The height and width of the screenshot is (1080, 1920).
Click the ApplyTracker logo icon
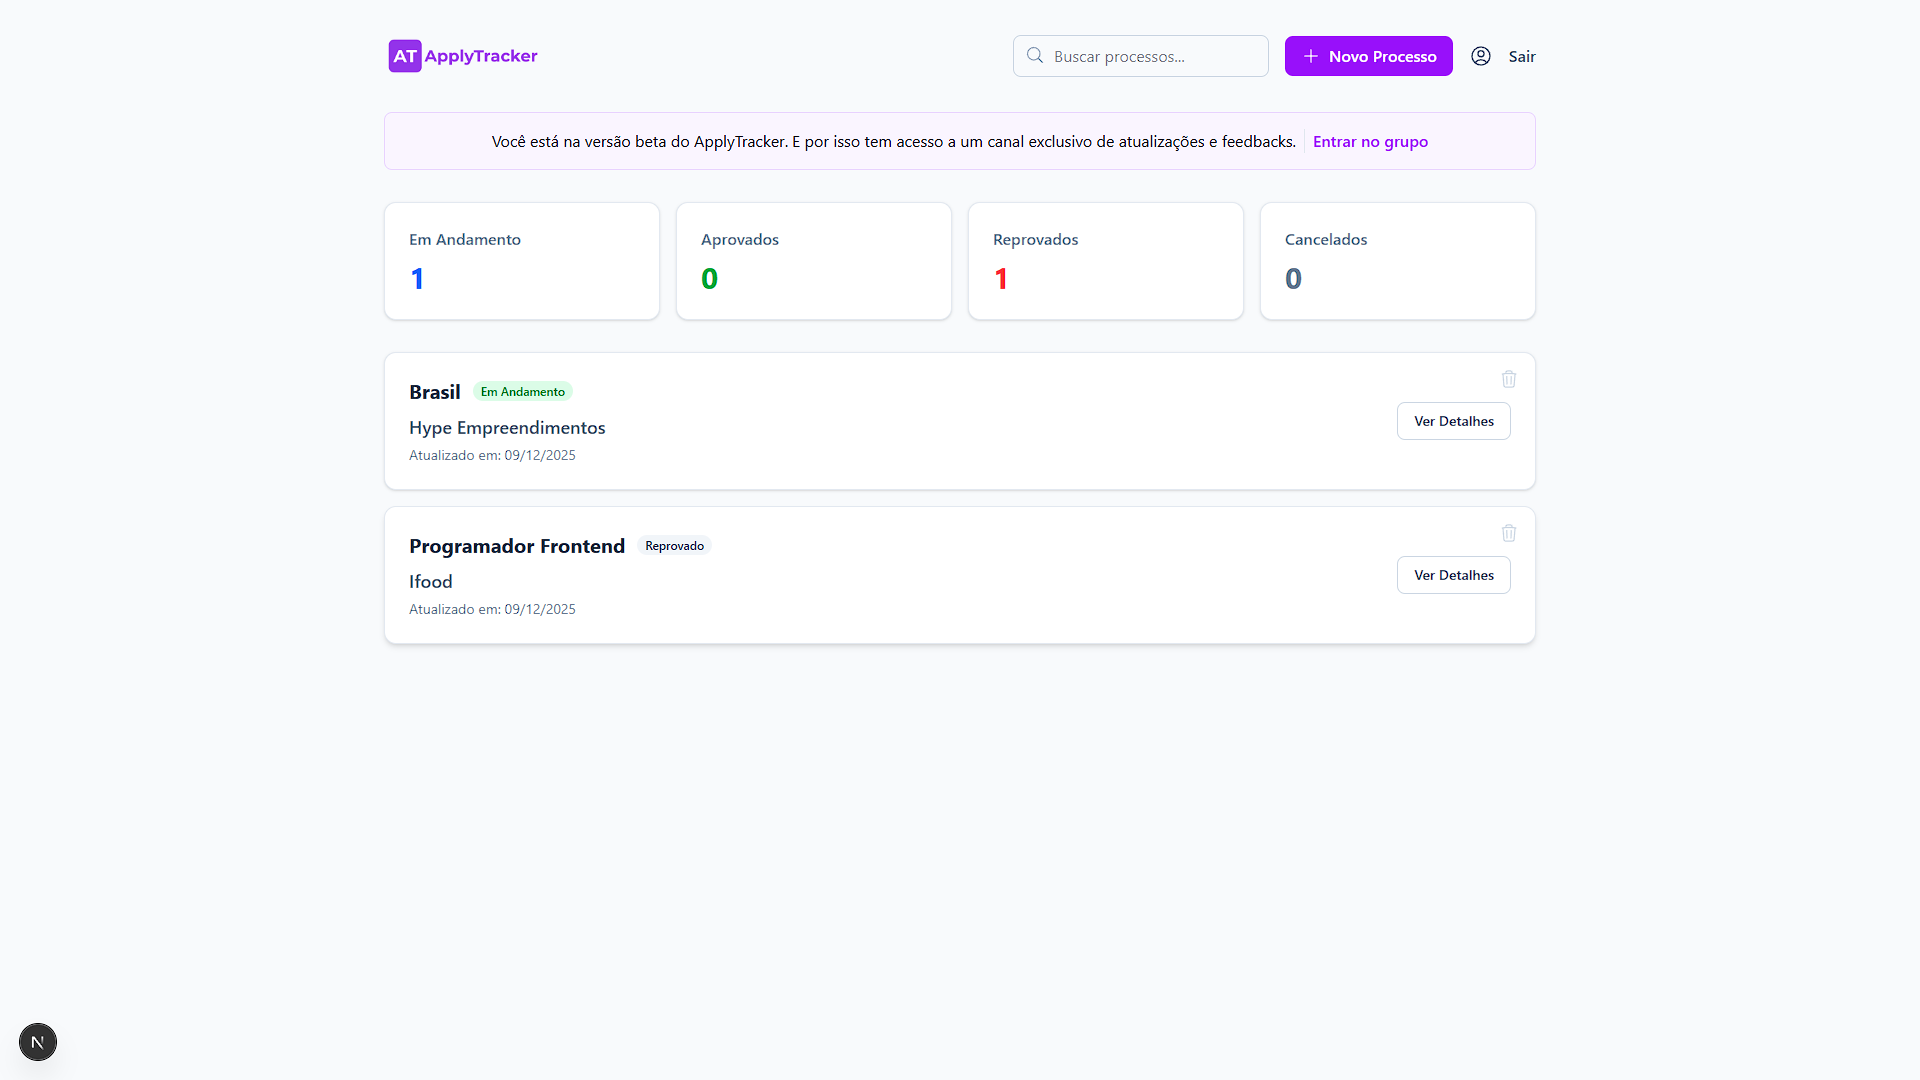[x=404, y=56]
